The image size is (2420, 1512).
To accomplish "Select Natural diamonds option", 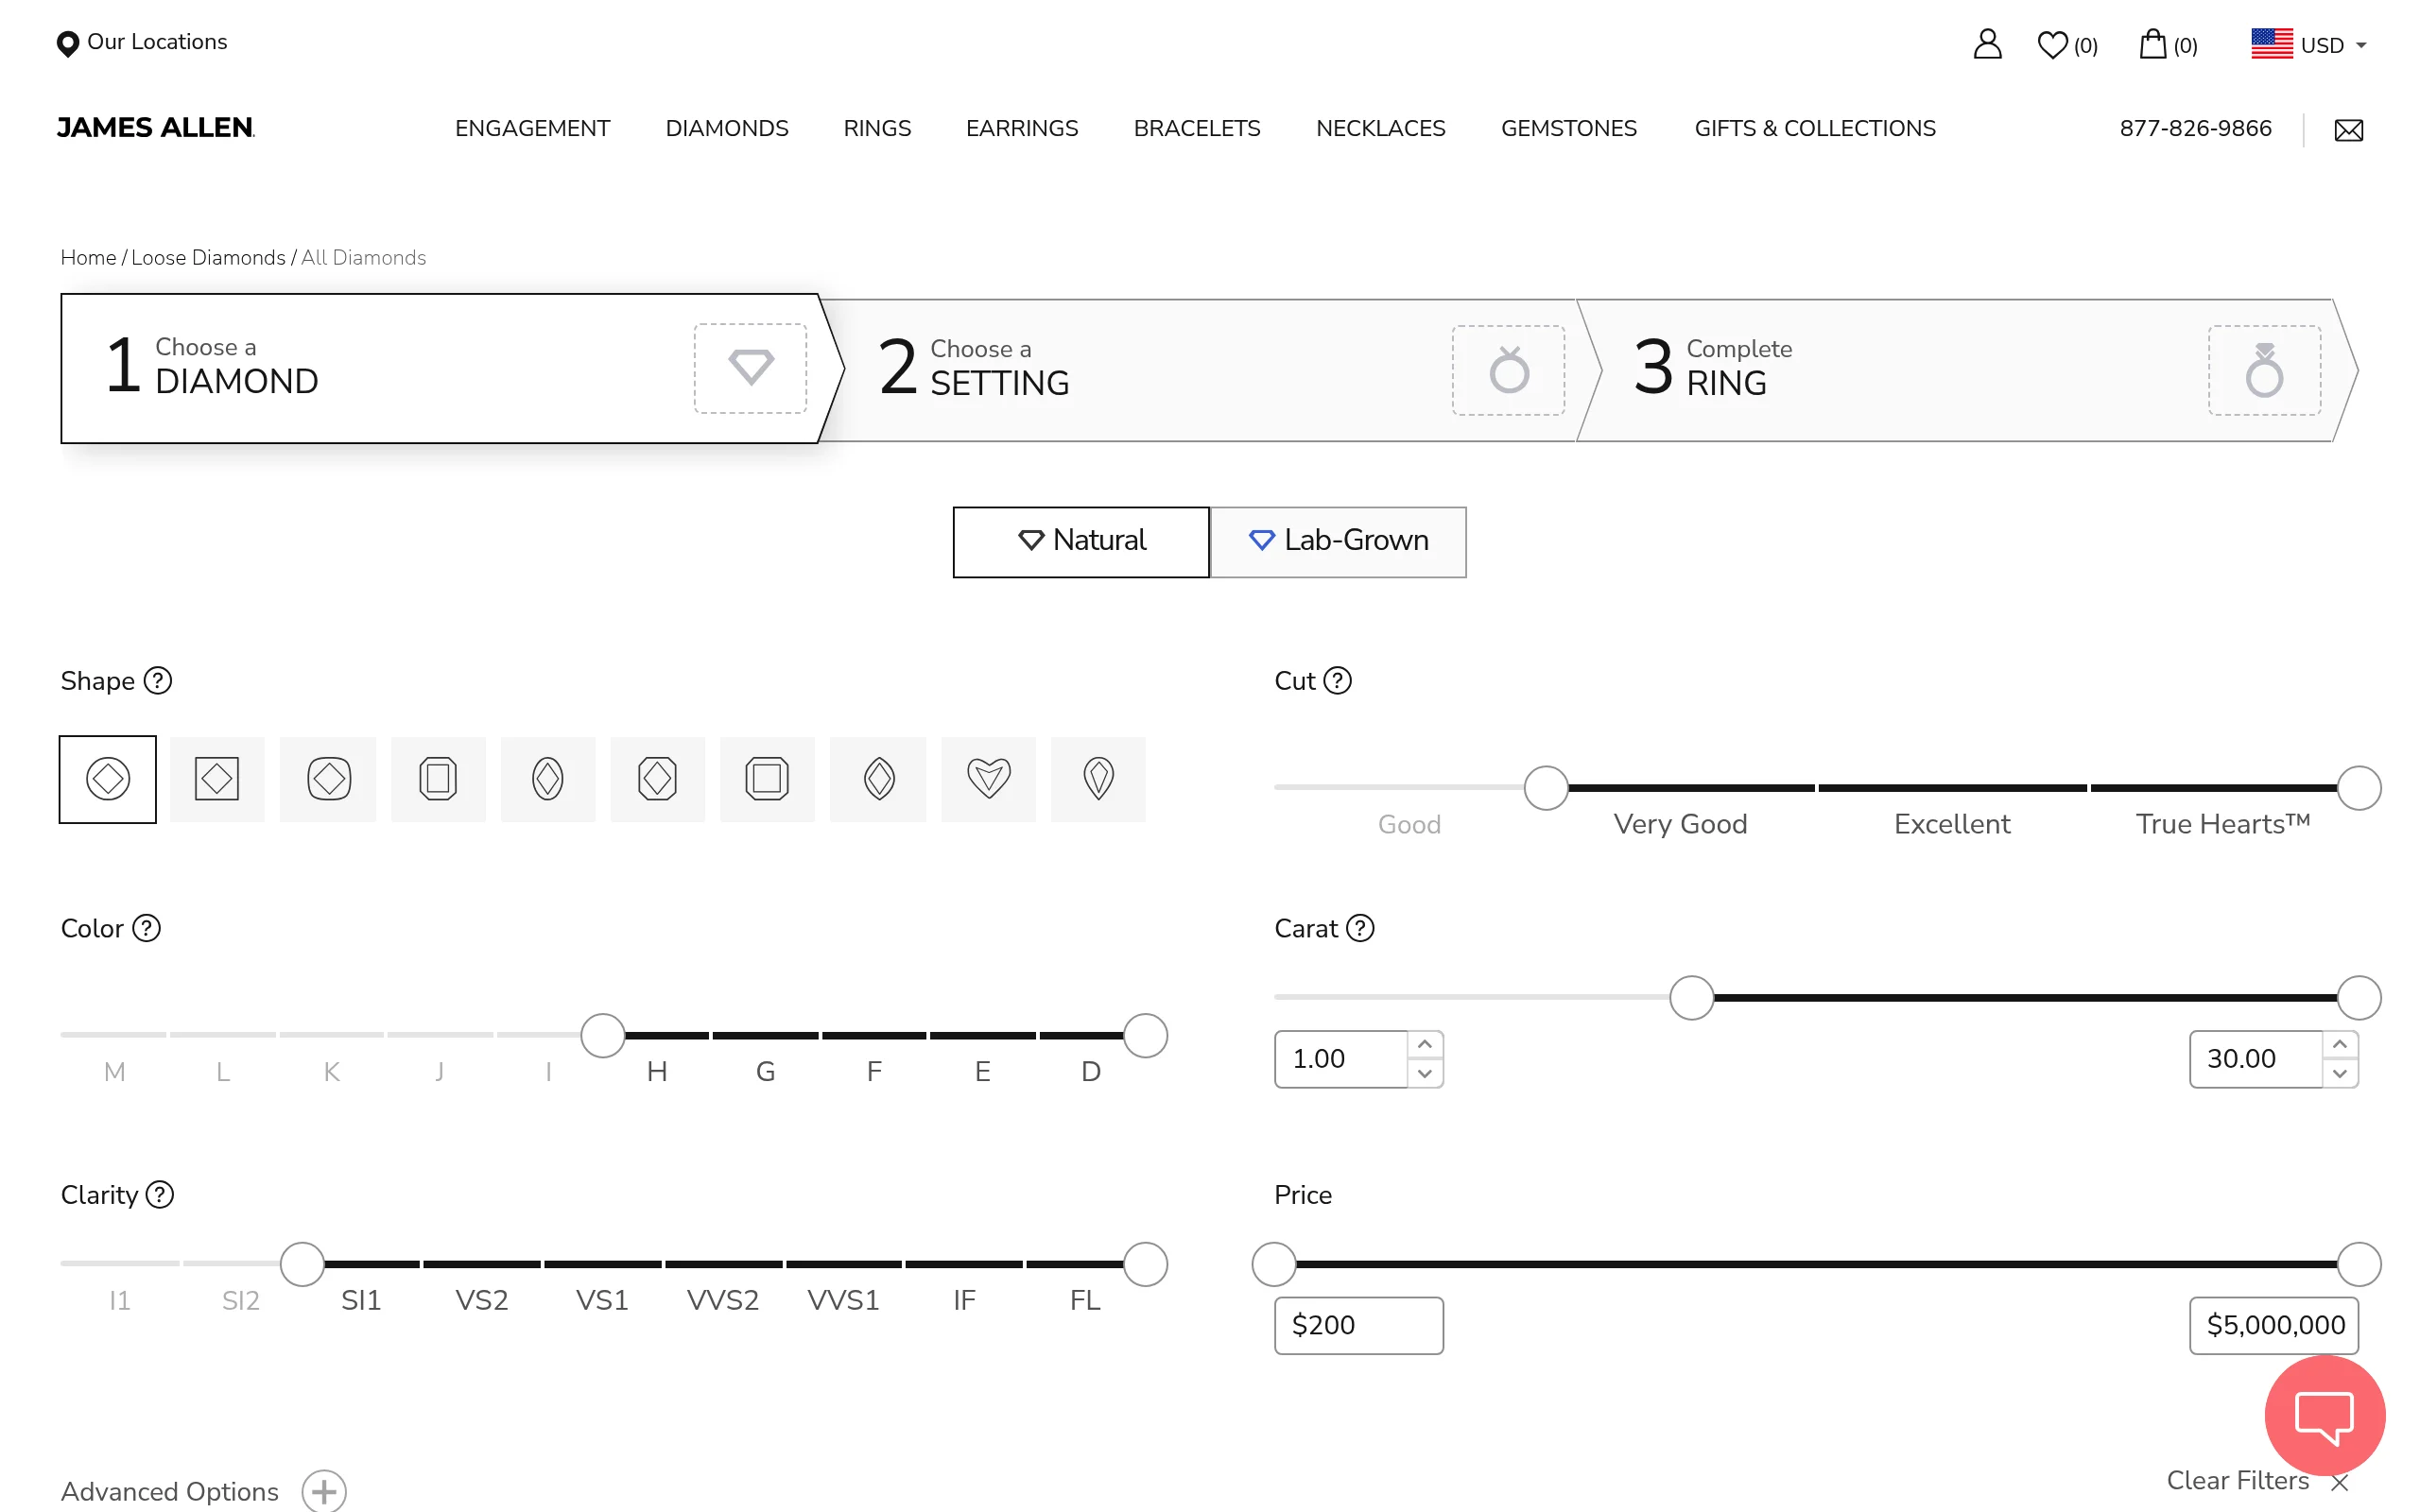I will point(1081,541).
